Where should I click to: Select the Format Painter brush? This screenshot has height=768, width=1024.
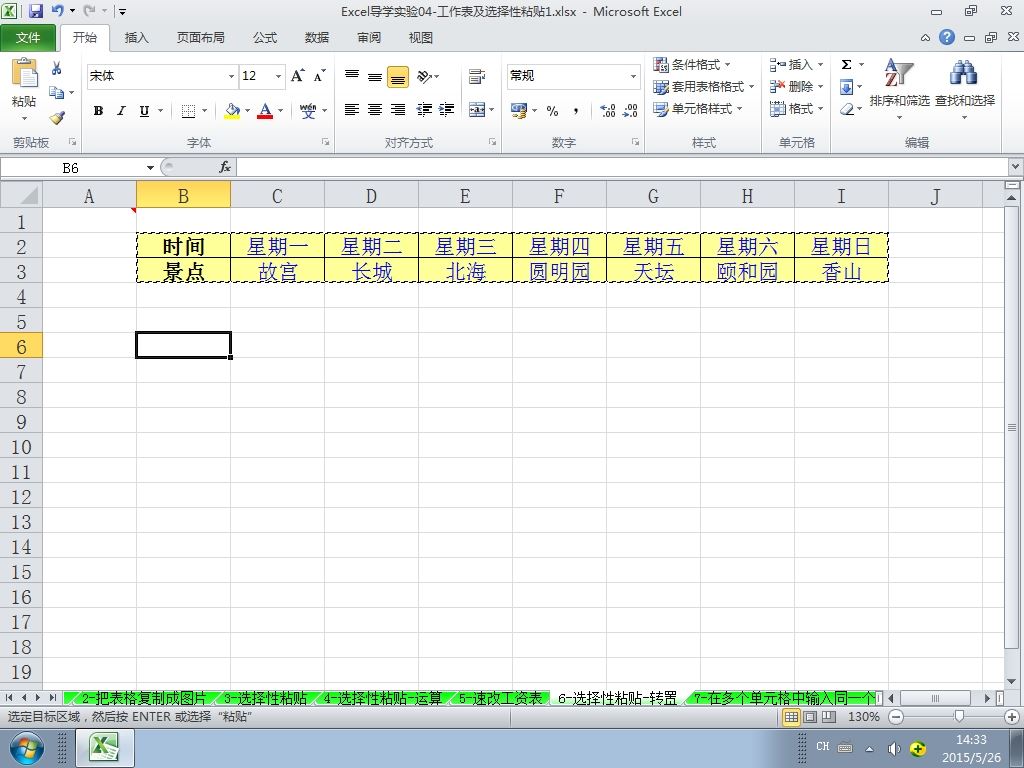57,118
